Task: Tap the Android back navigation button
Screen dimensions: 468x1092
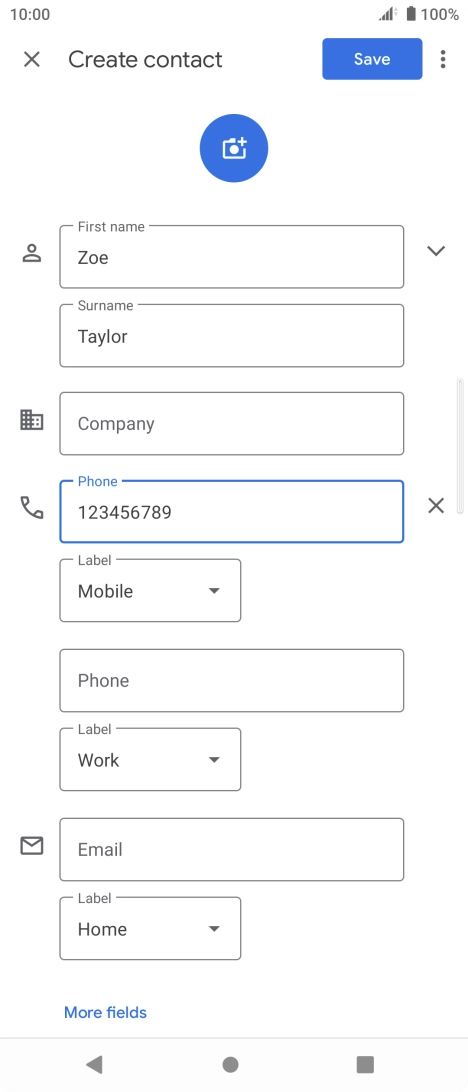Action: (x=94, y=1064)
